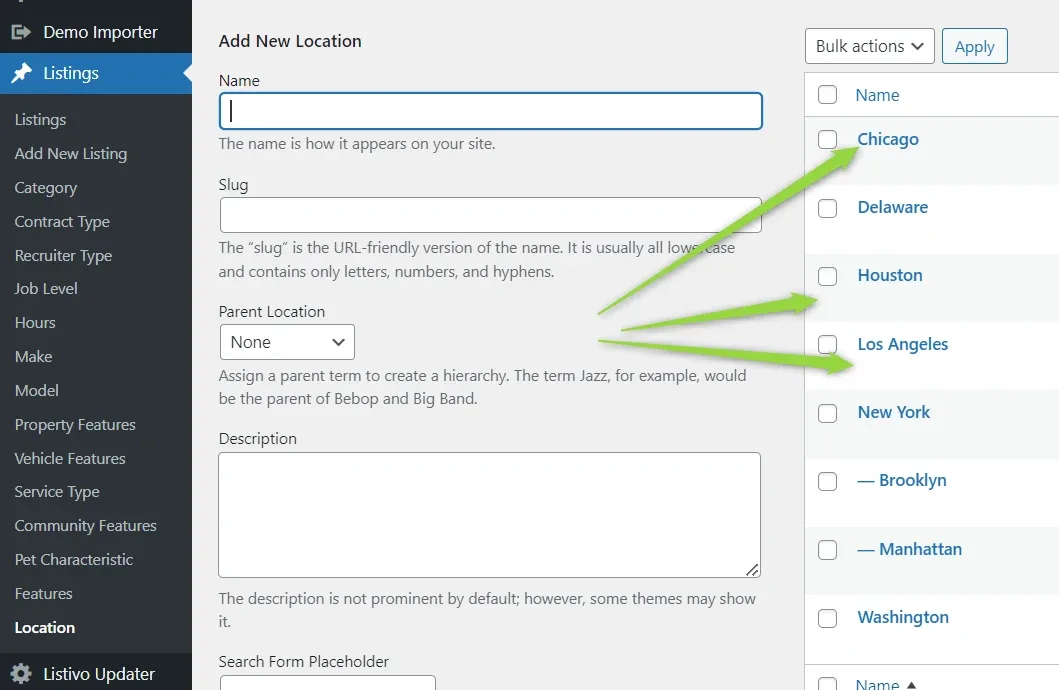Open Service Type in the sidebar
Viewport: 1059px width, 690px height.
(57, 492)
